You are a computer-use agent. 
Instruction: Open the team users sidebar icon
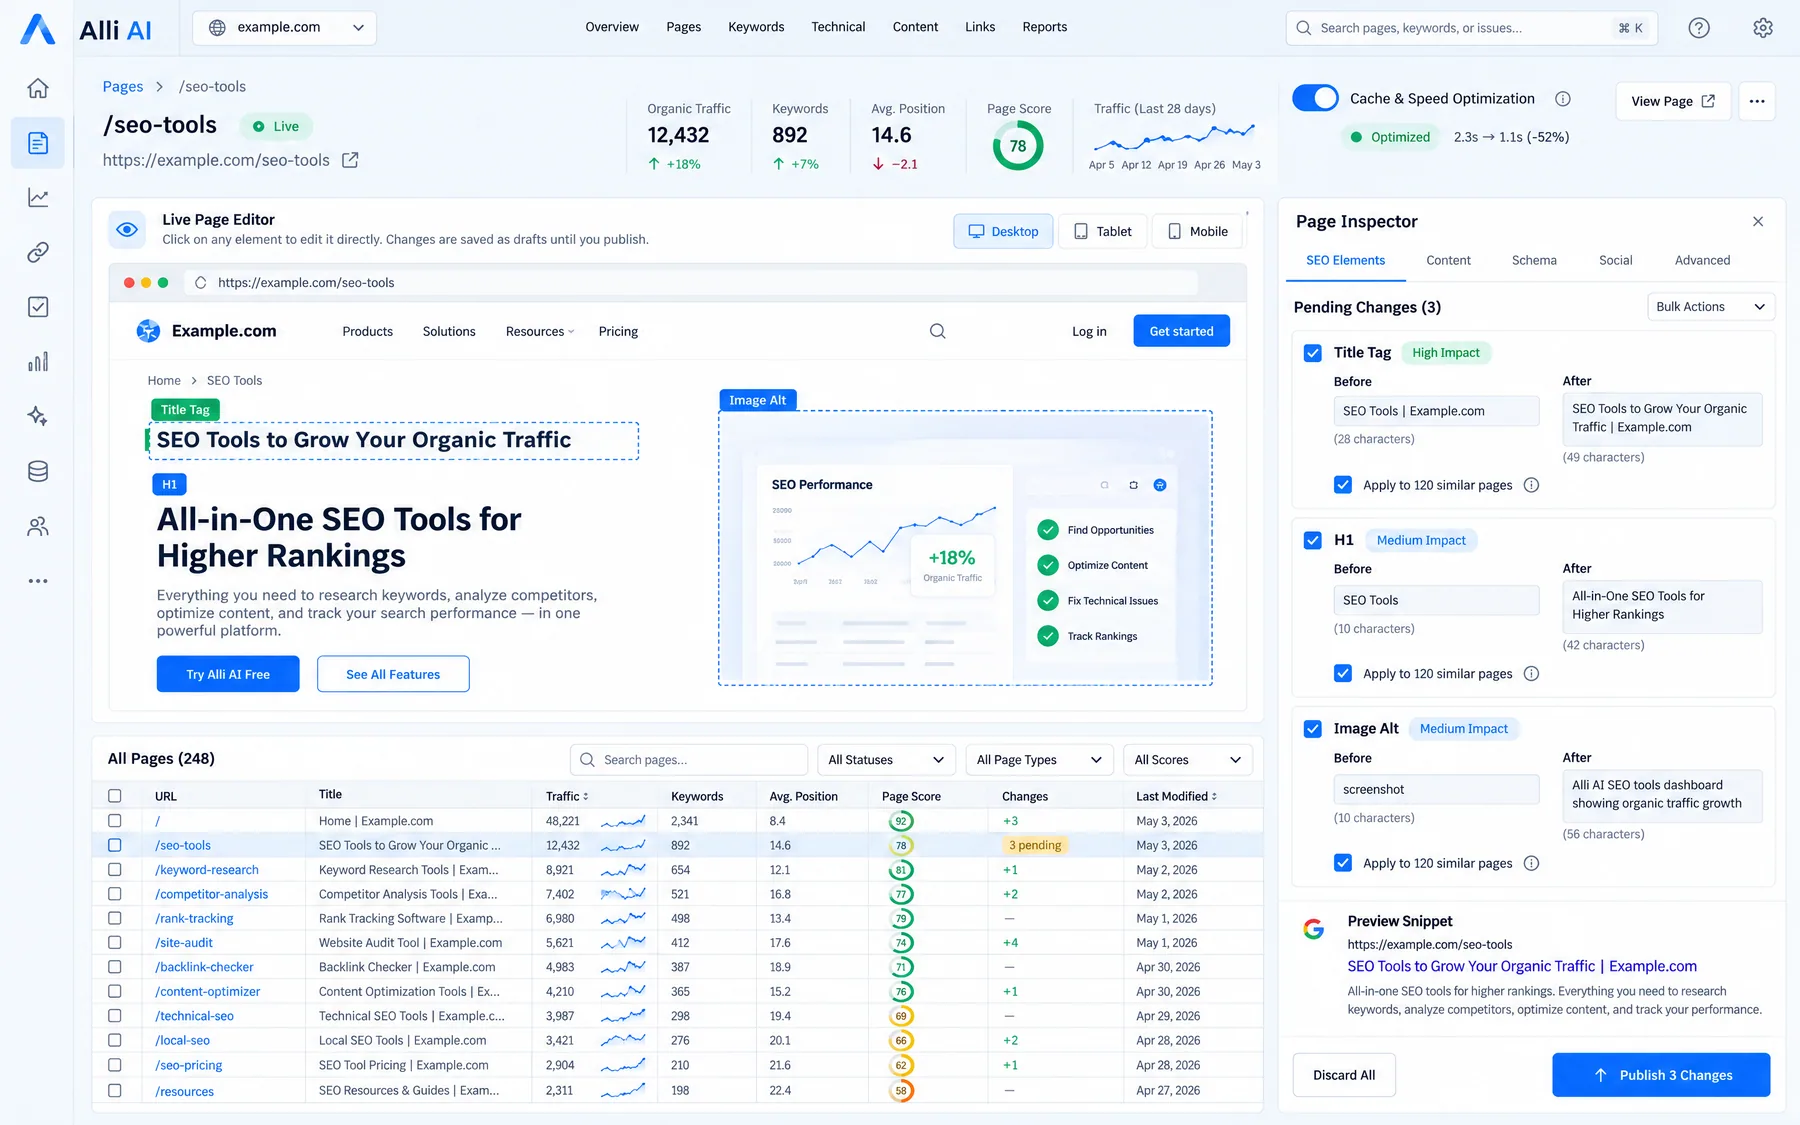[x=38, y=526]
